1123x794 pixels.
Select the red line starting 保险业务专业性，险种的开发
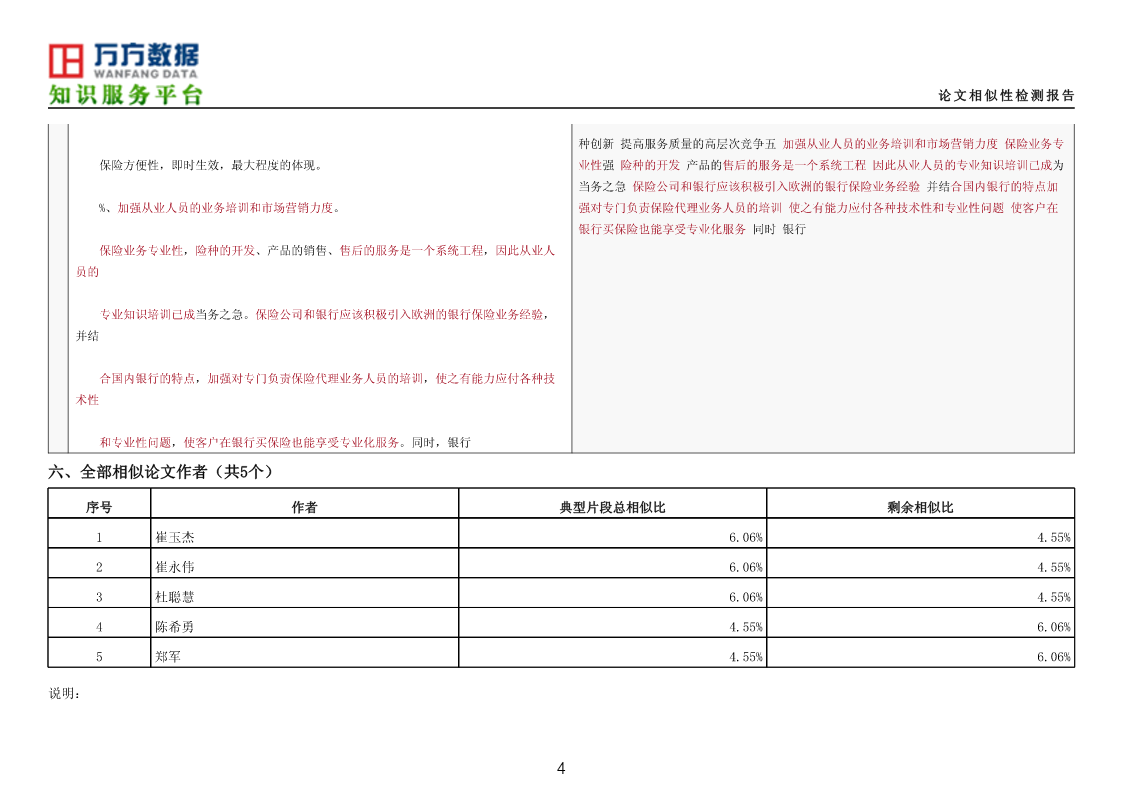[327, 251]
